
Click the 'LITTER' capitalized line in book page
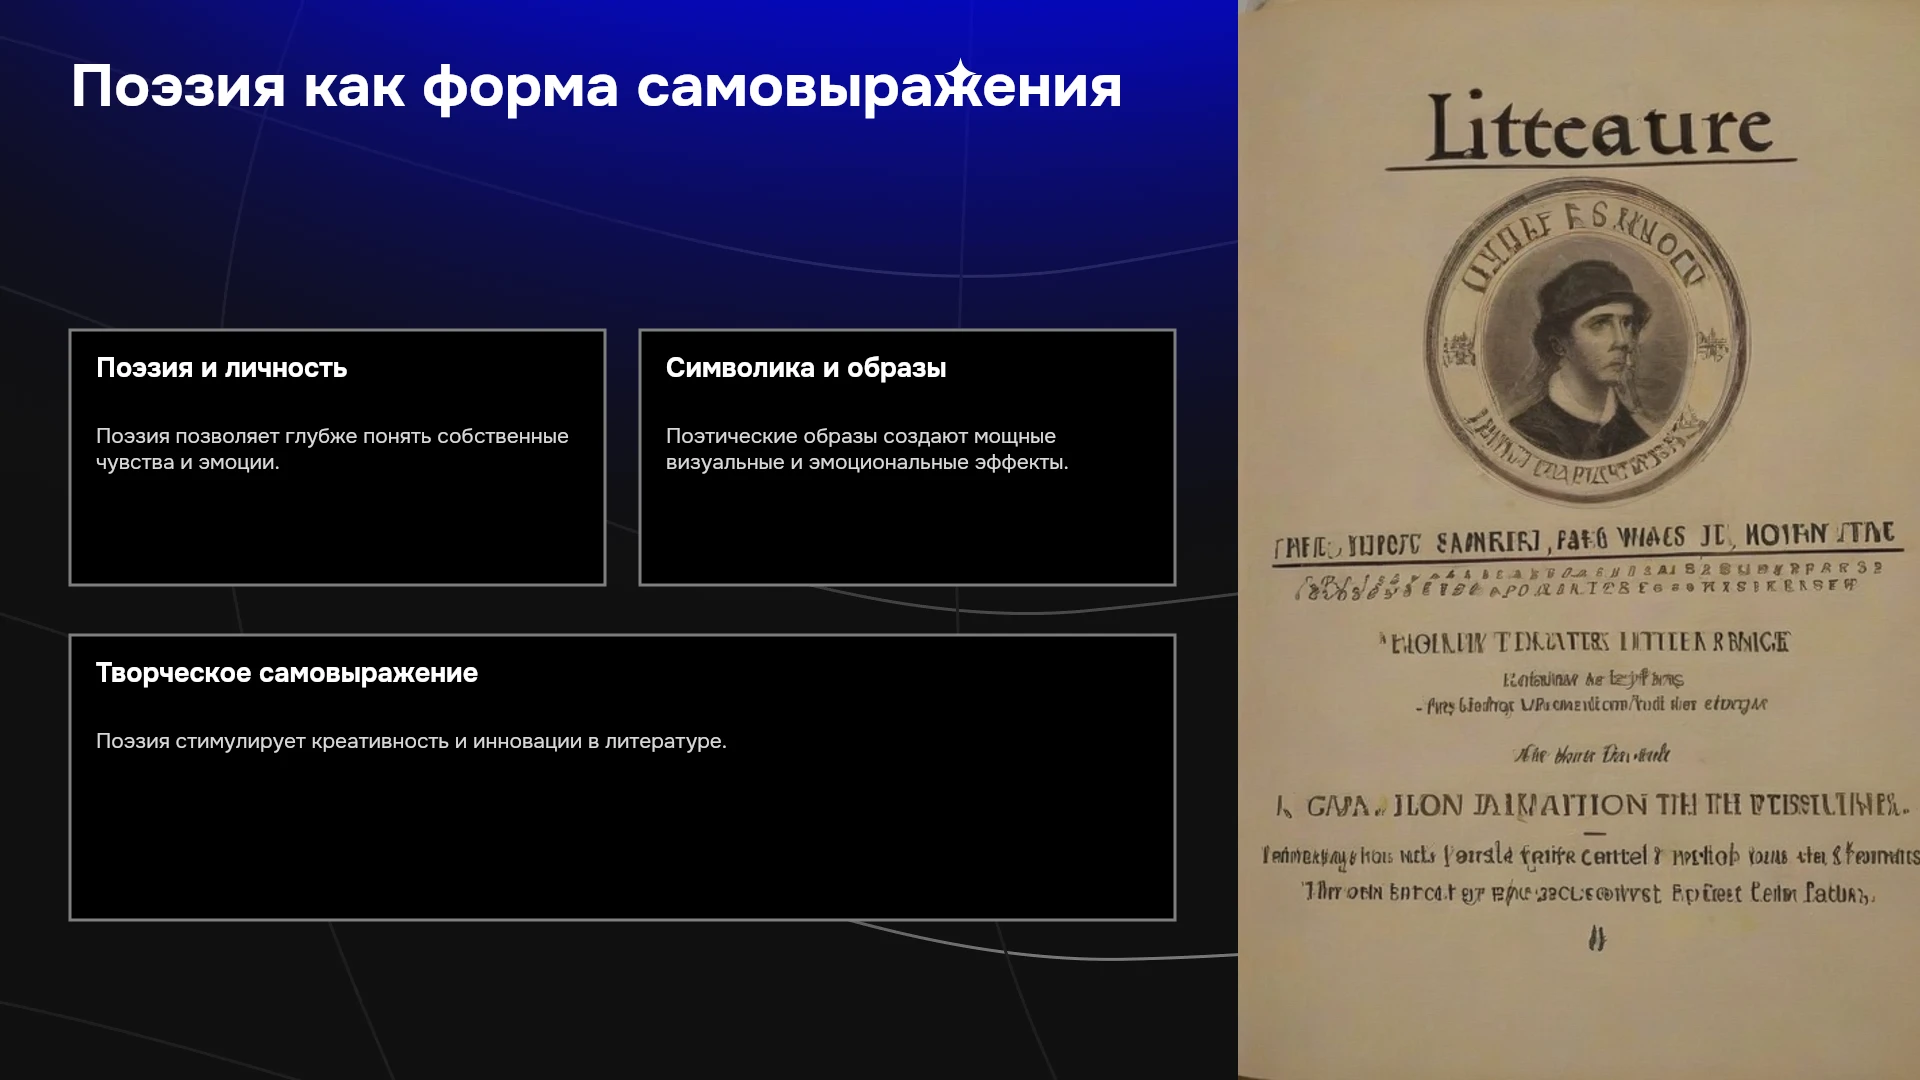pos(1584,642)
